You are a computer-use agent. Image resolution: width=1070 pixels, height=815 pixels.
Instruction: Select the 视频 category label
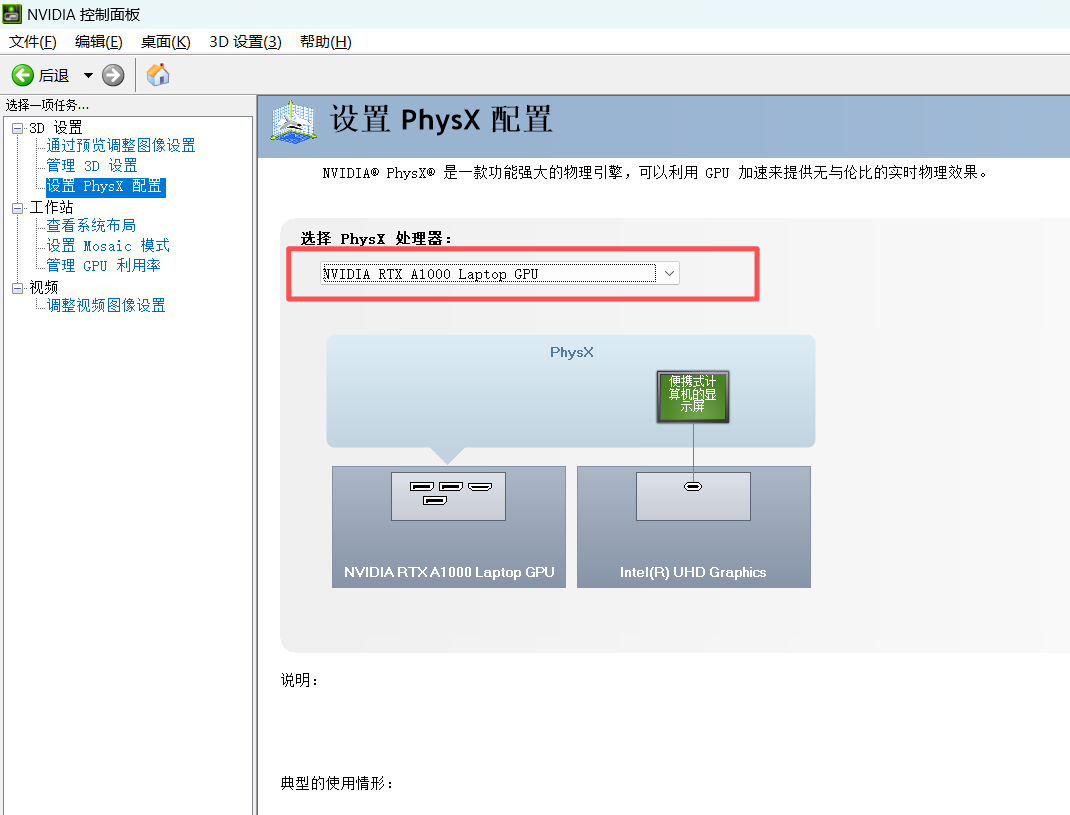click(44, 287)
